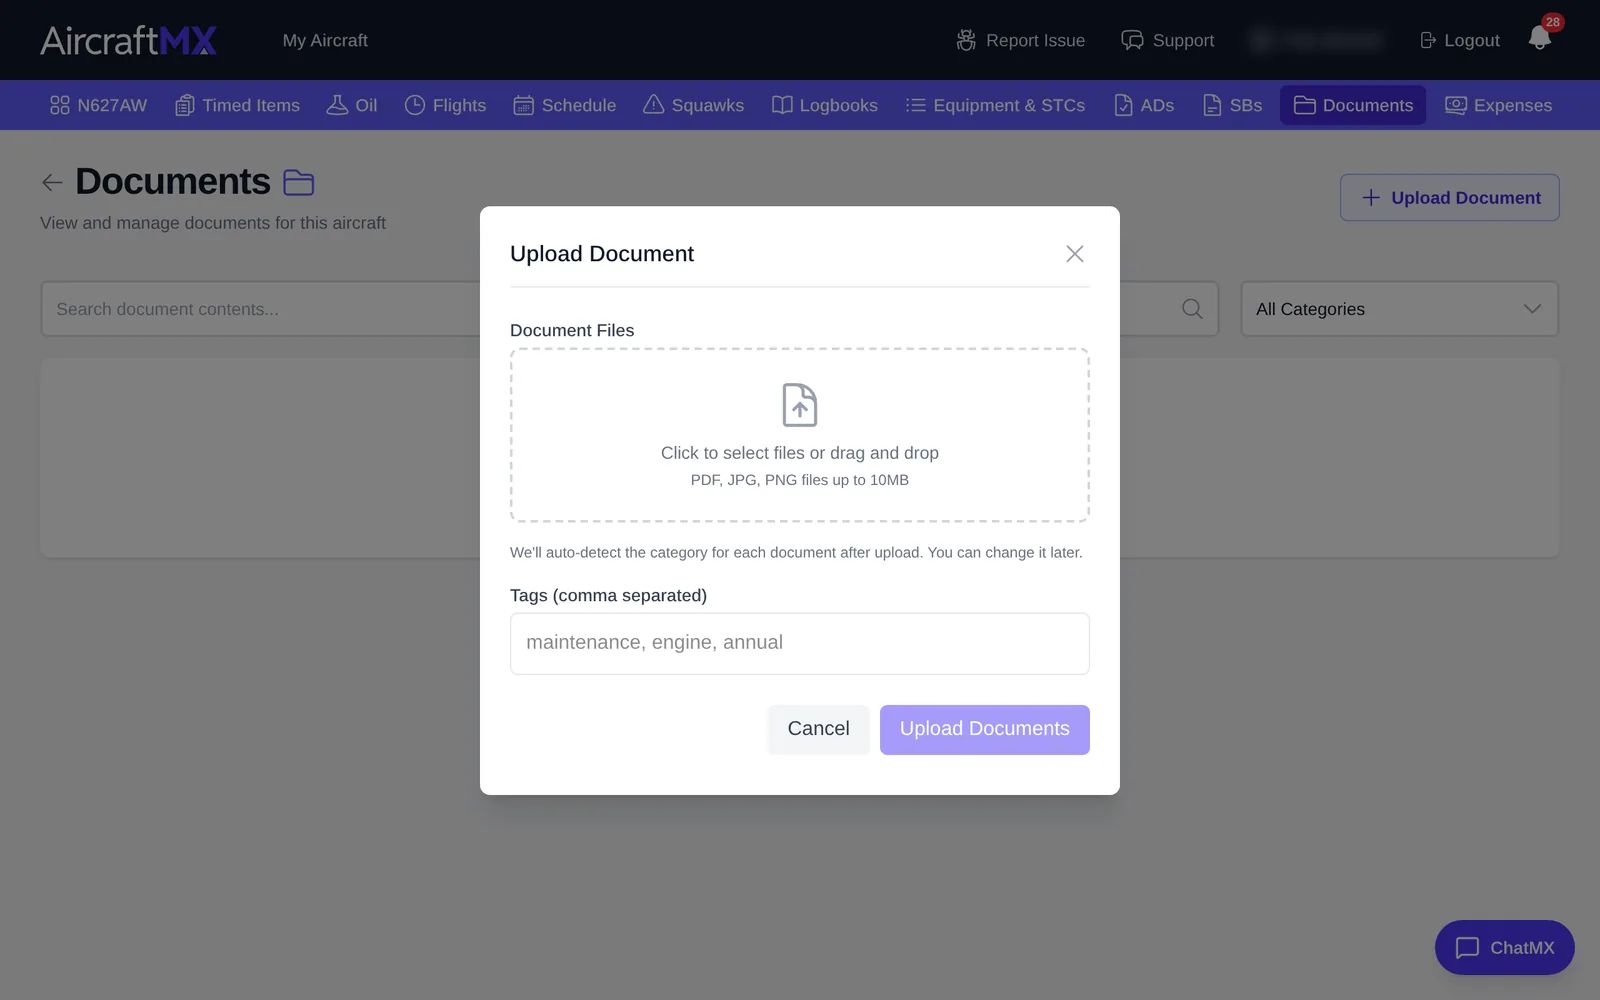Screen dimensions: 1600x1000
Task: Click the plus icon on Upload Document
Action: [x=1371, y=198]
